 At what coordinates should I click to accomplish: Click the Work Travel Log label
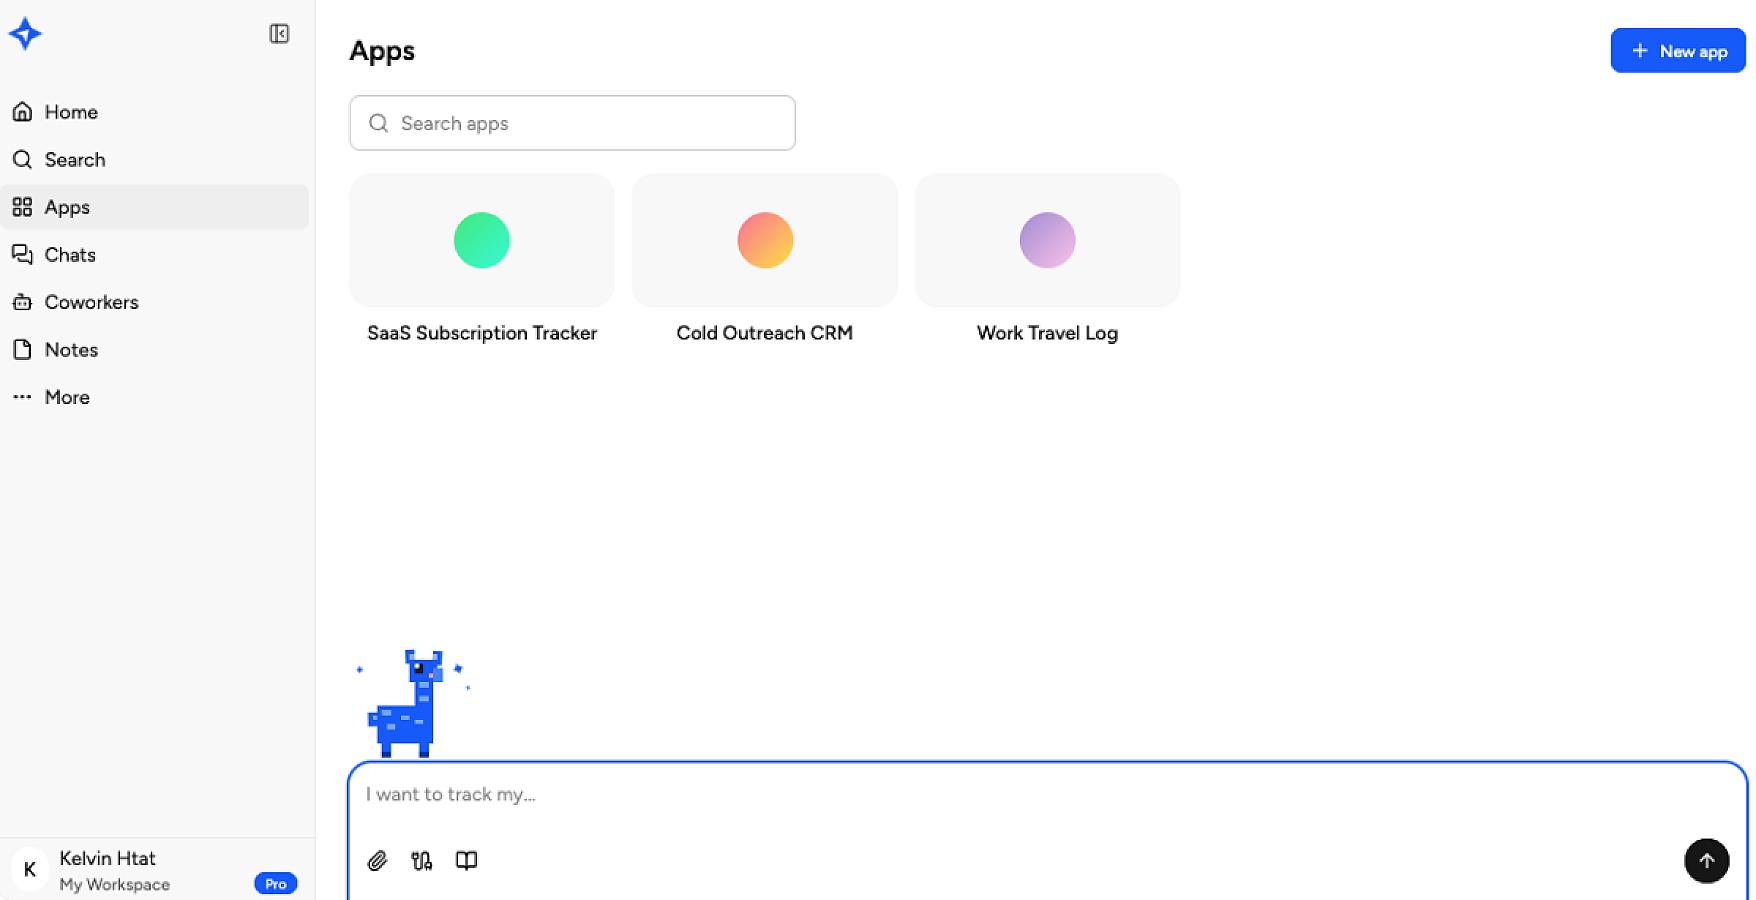(1047, 333)
